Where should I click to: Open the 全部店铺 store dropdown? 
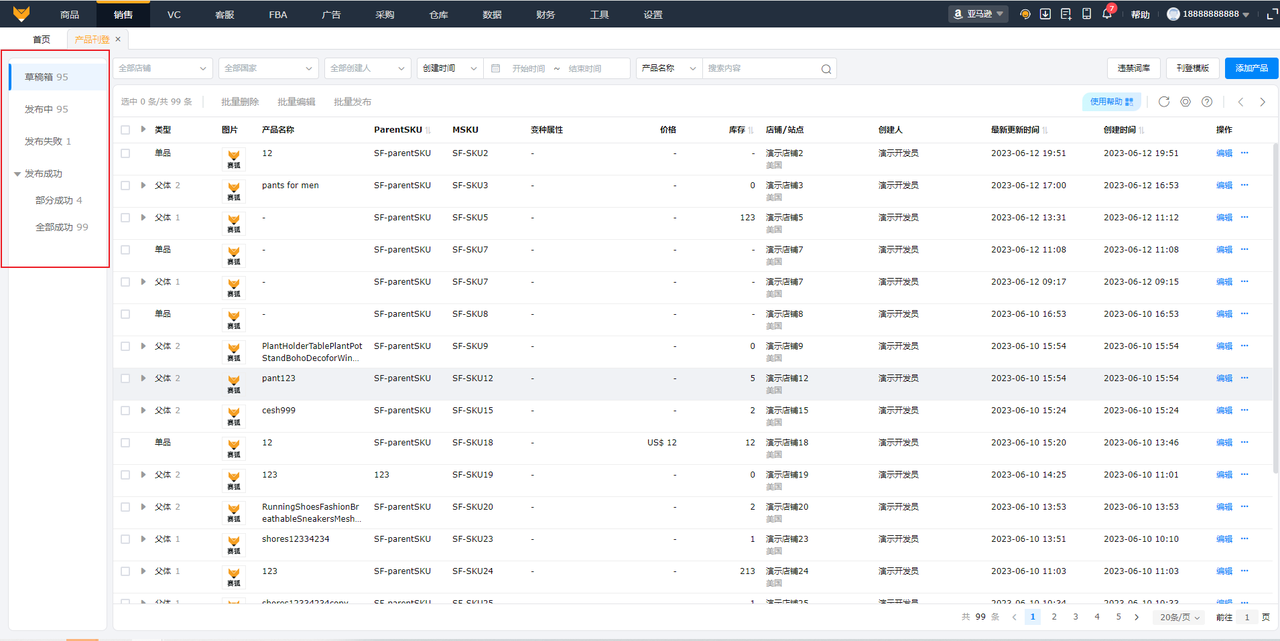pos(164,68)
